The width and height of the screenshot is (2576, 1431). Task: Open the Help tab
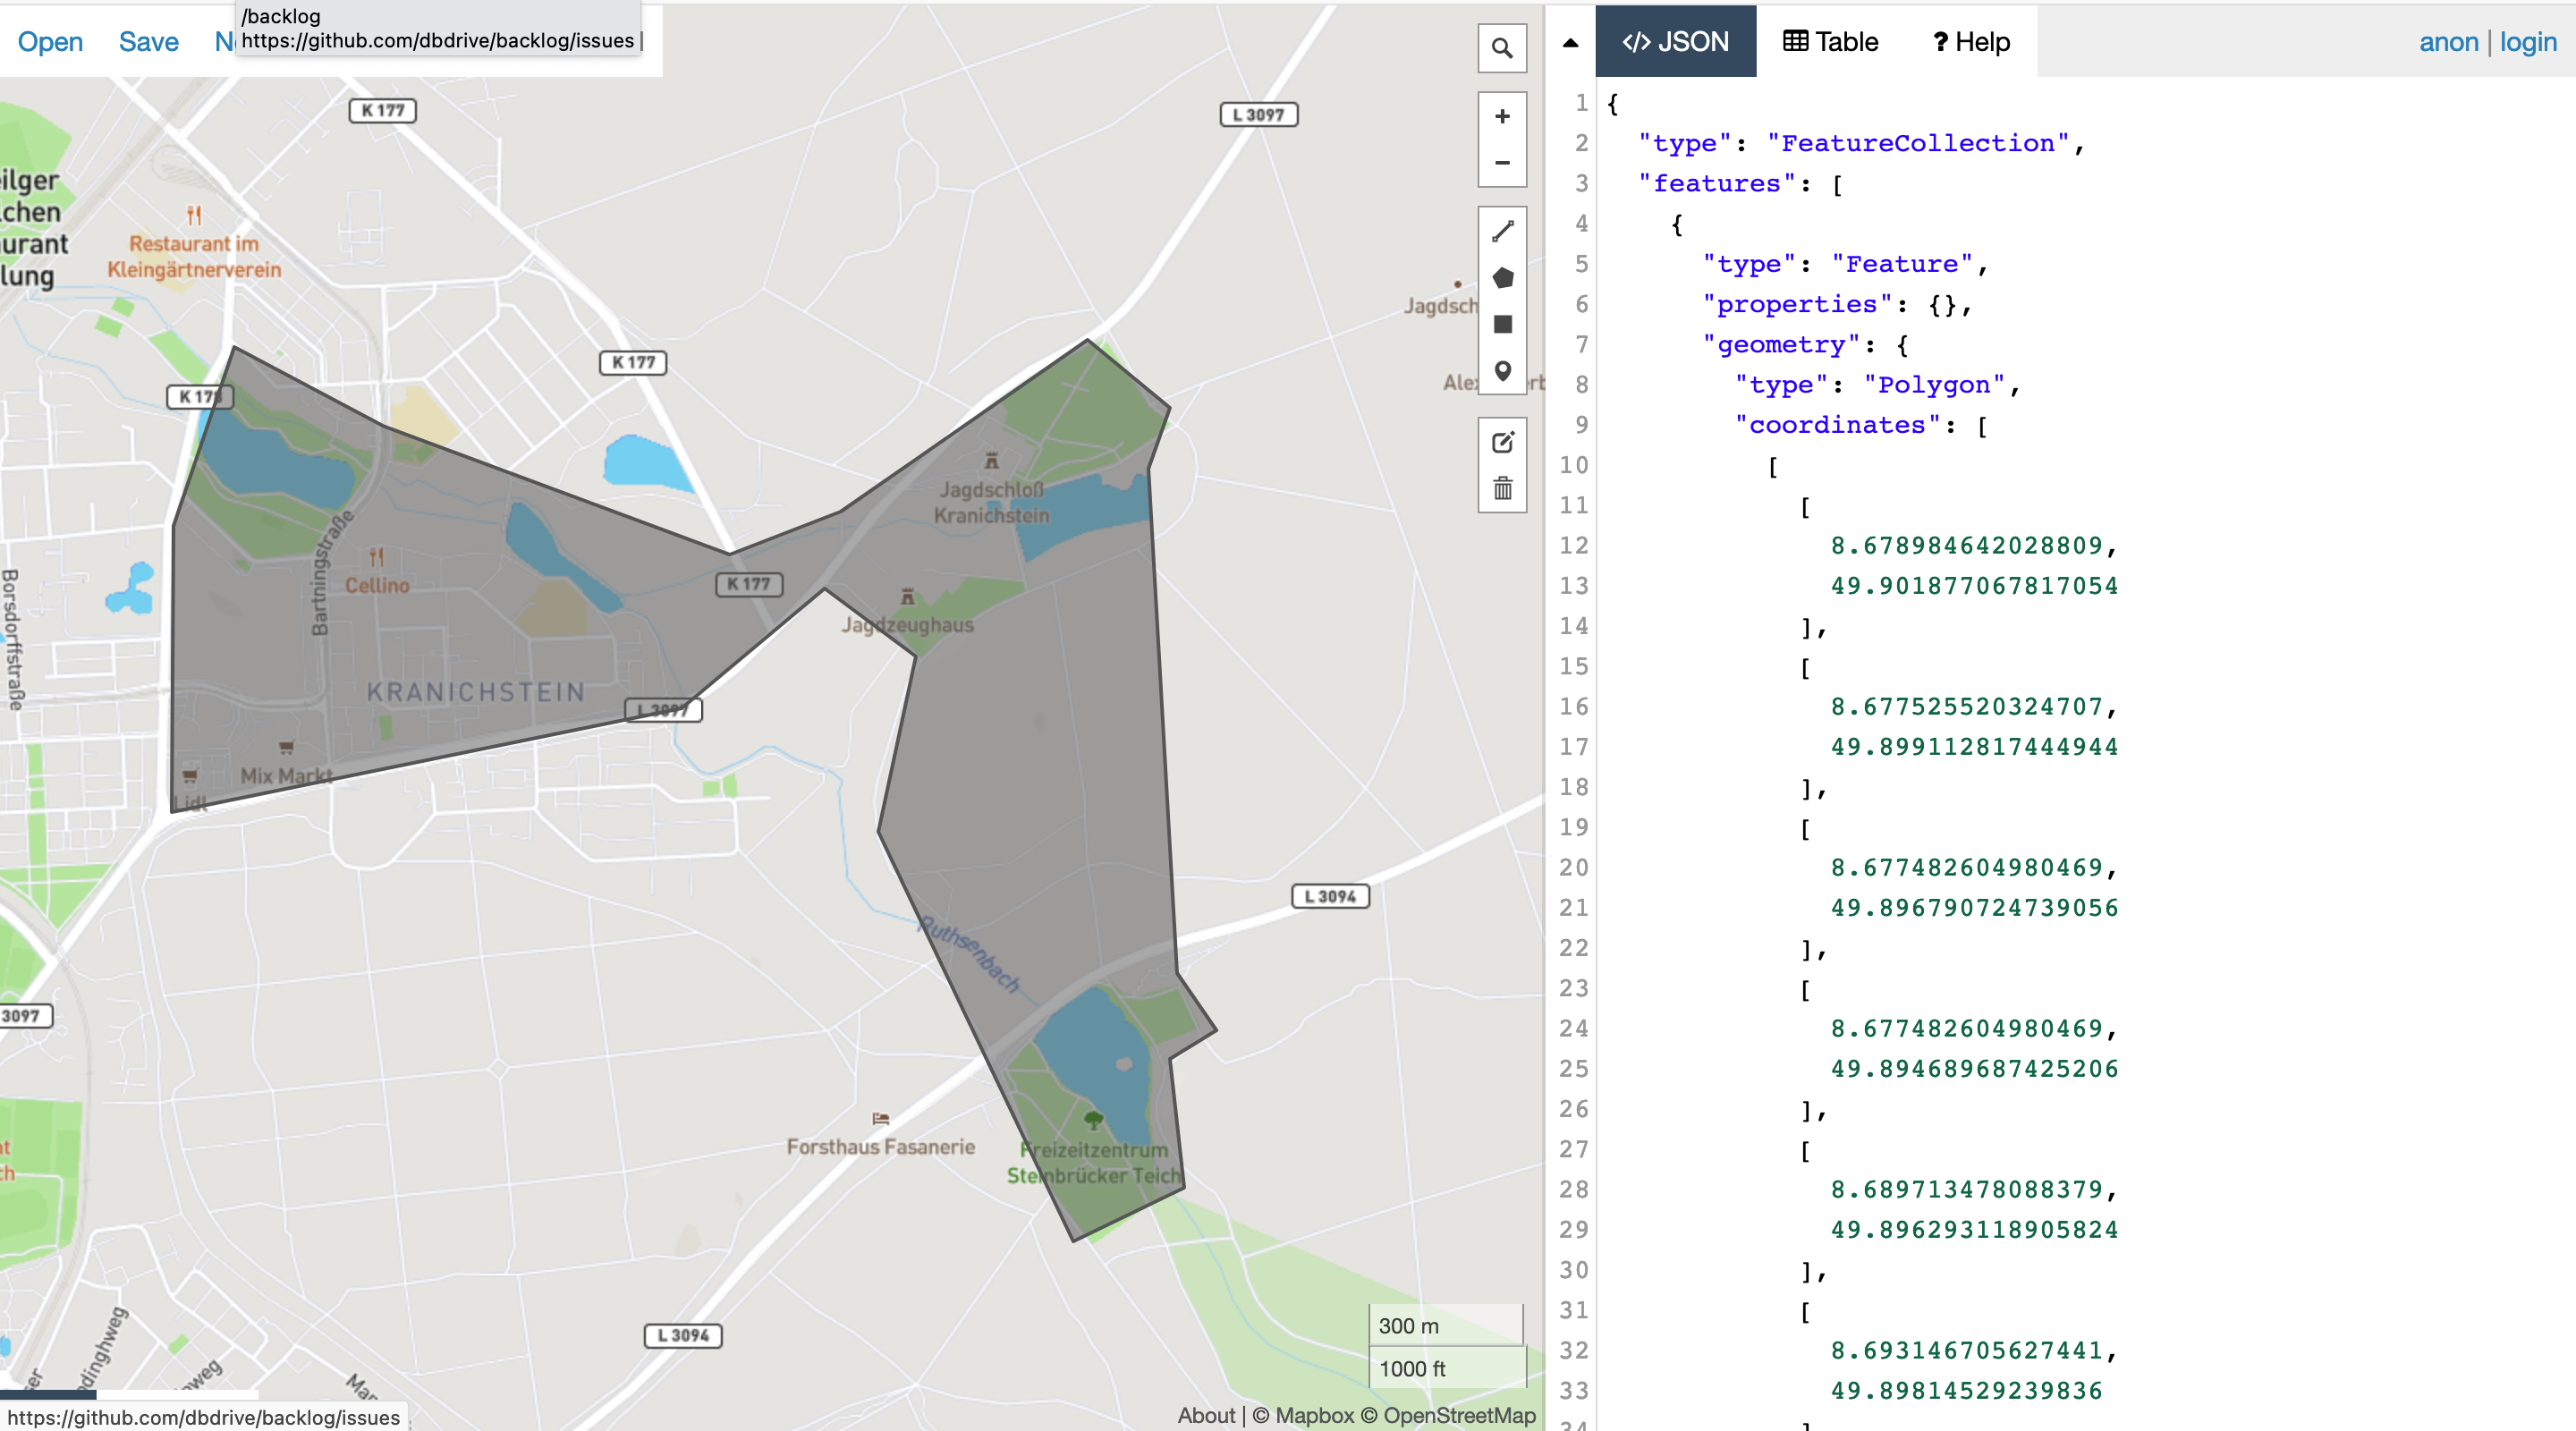coord(1970,42)
